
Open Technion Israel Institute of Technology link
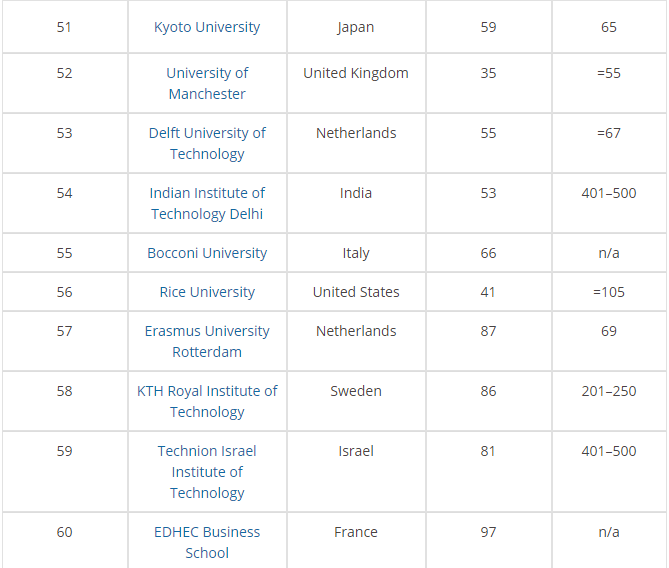click(x=207, y=471)
